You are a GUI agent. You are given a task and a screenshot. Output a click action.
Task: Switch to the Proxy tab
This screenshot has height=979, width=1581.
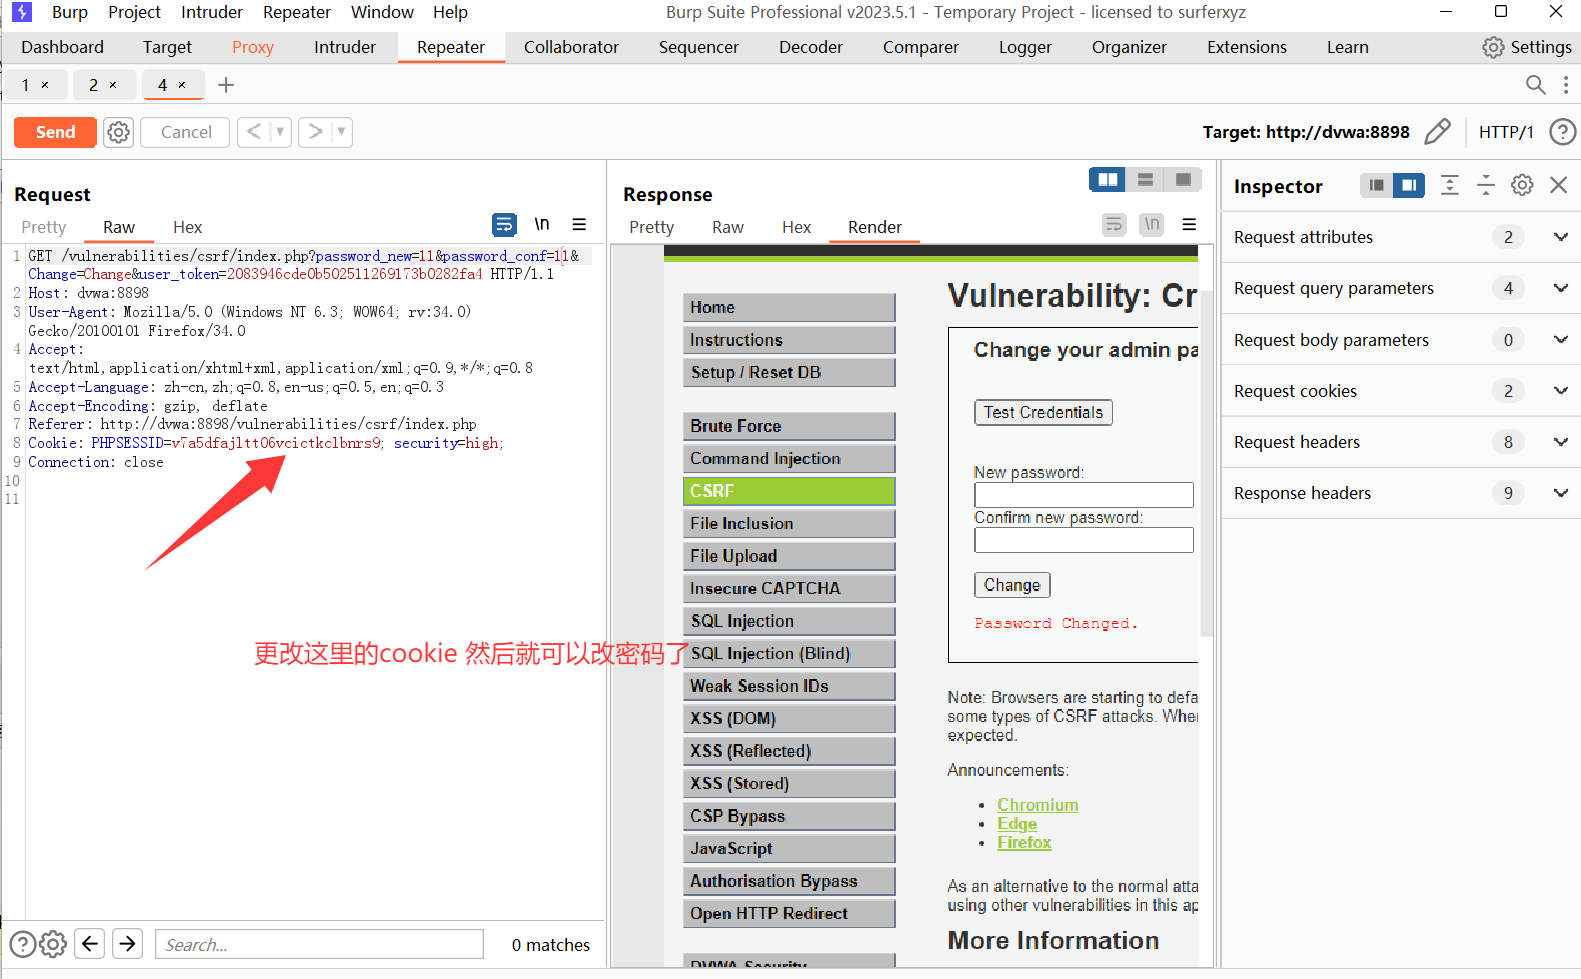[x=253, y=47]
